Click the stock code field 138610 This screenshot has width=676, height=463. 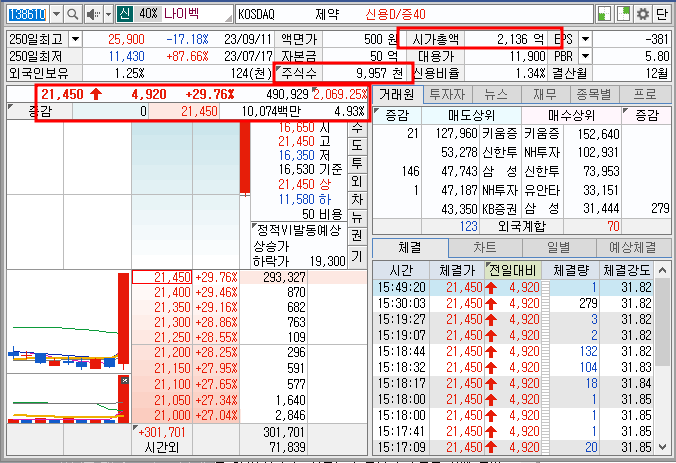pyautogui.click(x=28, y=15)
